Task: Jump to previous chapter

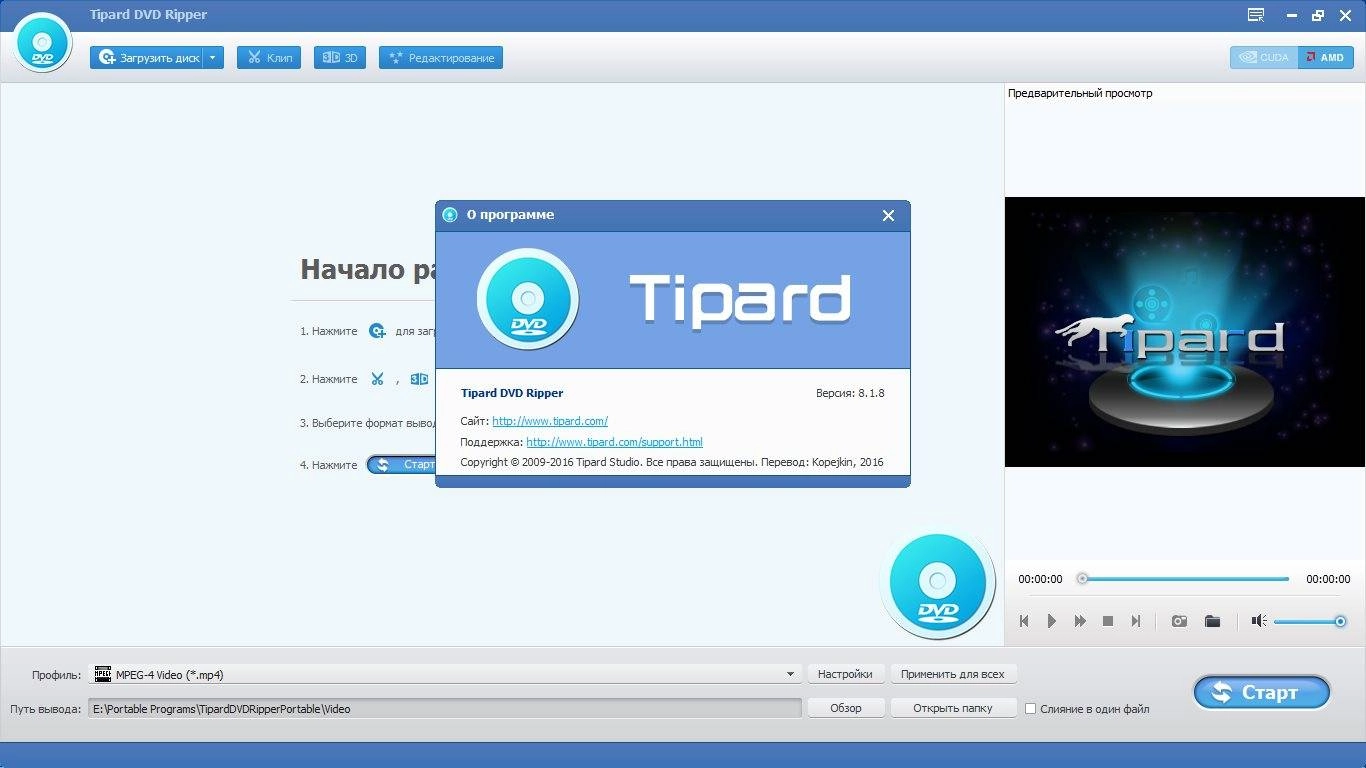Action: click(x=1024, y=621)
